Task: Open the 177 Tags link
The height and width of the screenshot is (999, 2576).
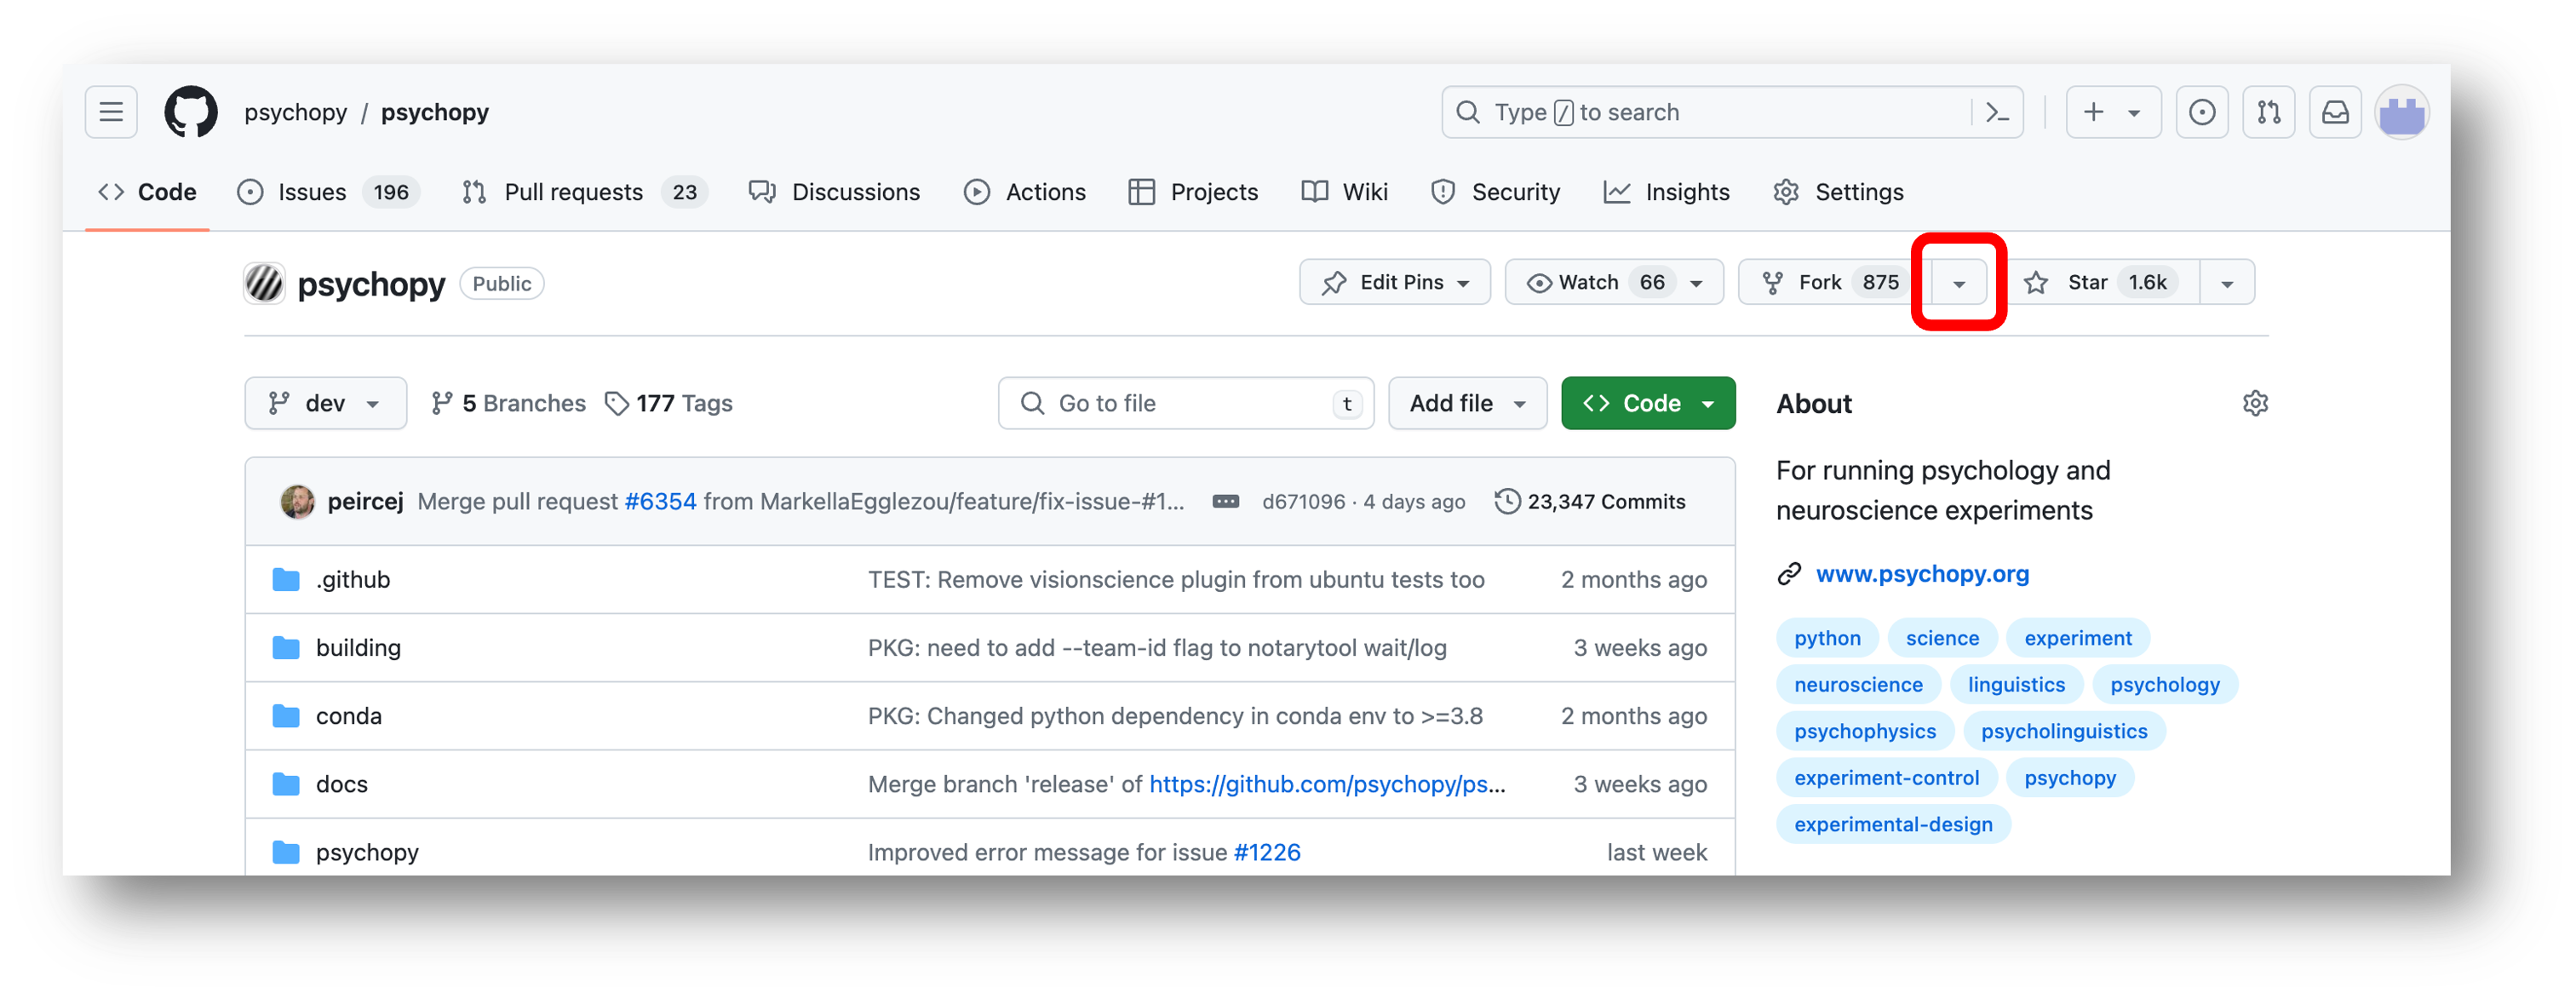Action: pos(669,403)
